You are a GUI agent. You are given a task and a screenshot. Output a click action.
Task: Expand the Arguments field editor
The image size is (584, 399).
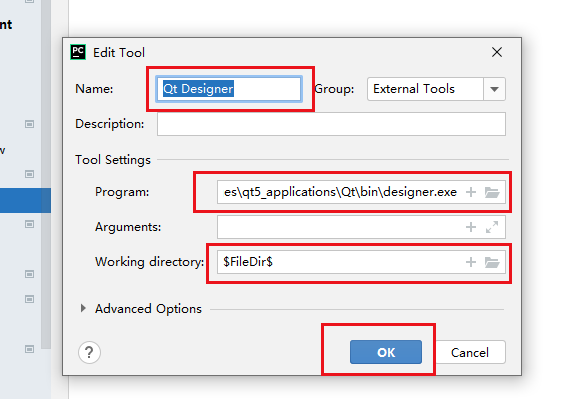point(492,227)
